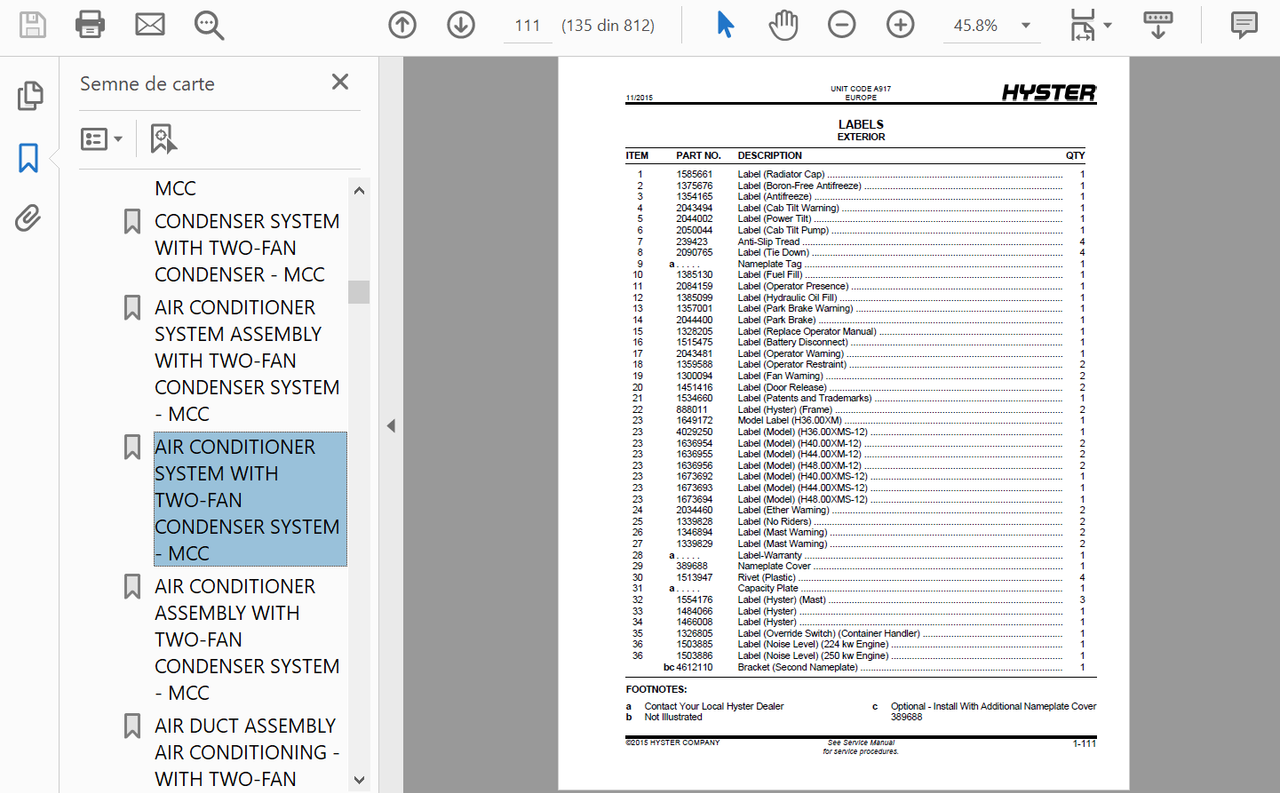The image size is (1280, 793).
Task: Open page fit options dropdown arrow
Action: point(1107,26)
